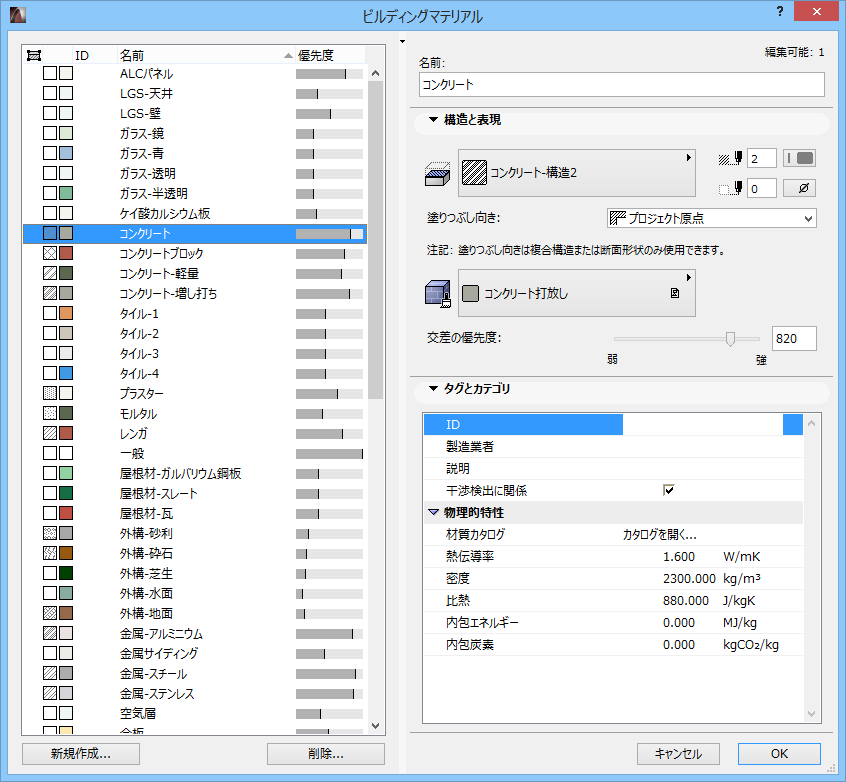Click the help question mark button
The width and height of the screenshot is (846, 782).
tap(780, 11)
